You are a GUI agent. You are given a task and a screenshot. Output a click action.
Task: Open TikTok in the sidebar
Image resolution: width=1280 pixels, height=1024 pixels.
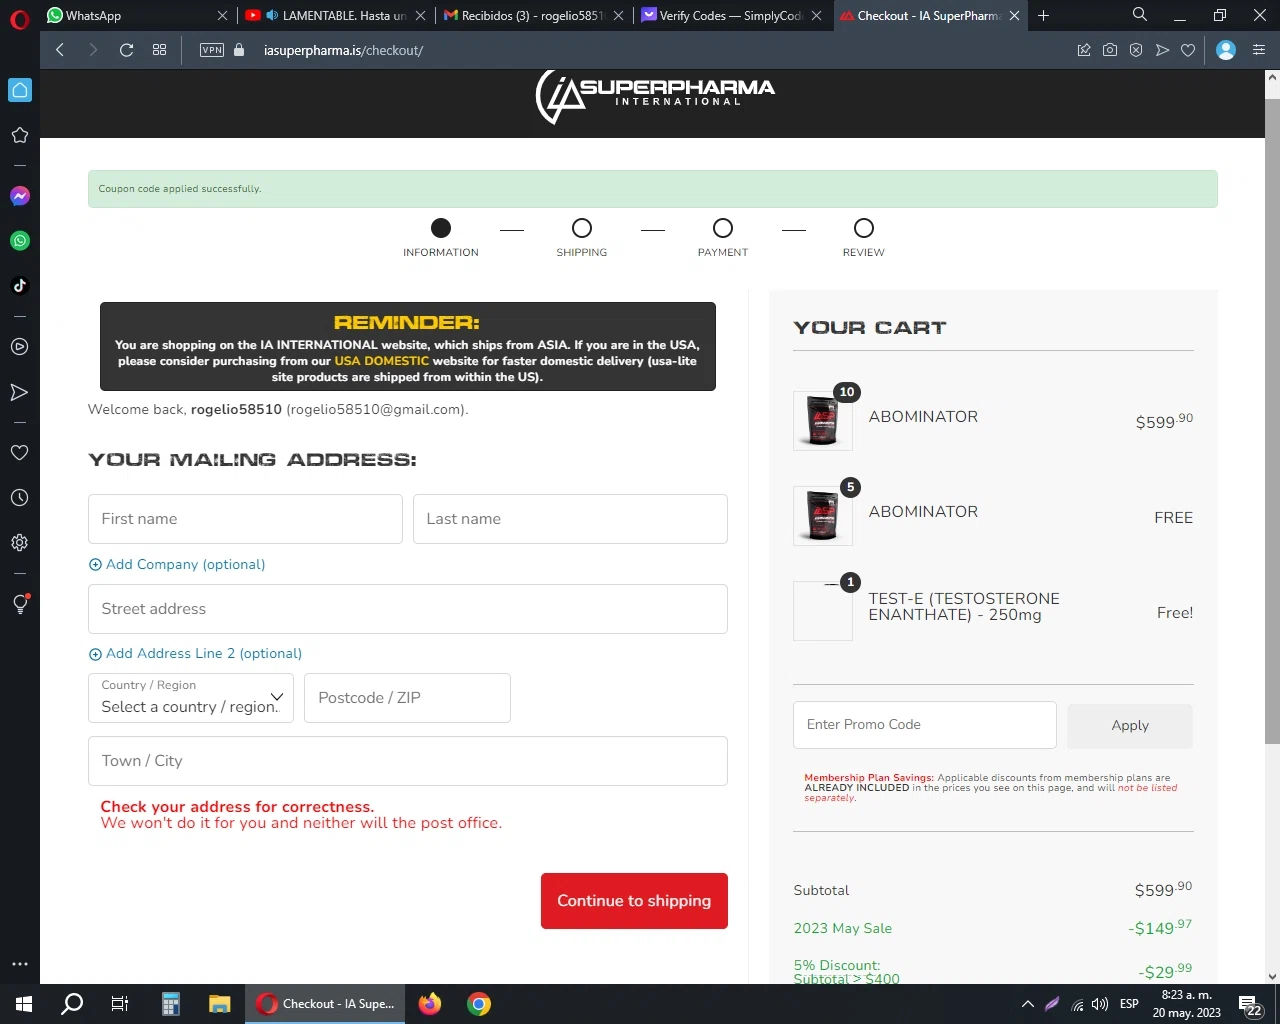click(x=20, y=286)
